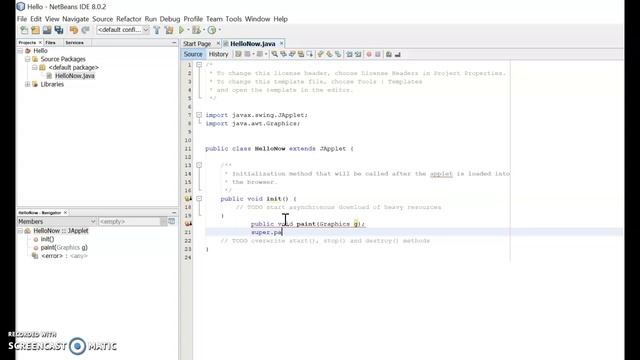Image resolution: width=640 pixels, height=360 pixels.
Task: Click the Open Project toolbar icon
Action: 47,30
